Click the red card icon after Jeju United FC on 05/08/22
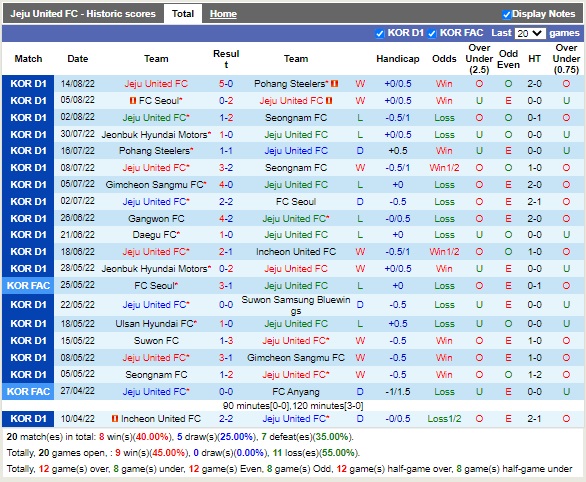 coord(329,101)
